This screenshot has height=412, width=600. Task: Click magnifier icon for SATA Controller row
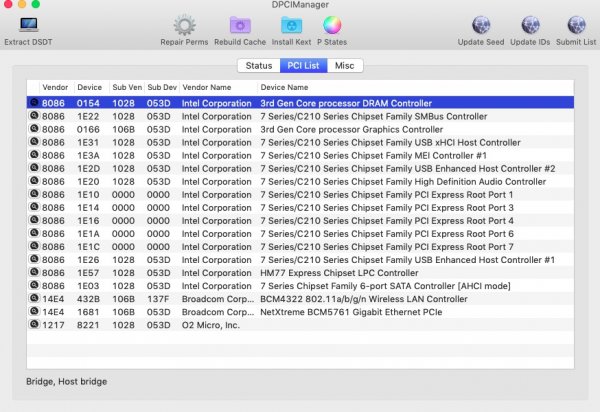tap(34, 285)
